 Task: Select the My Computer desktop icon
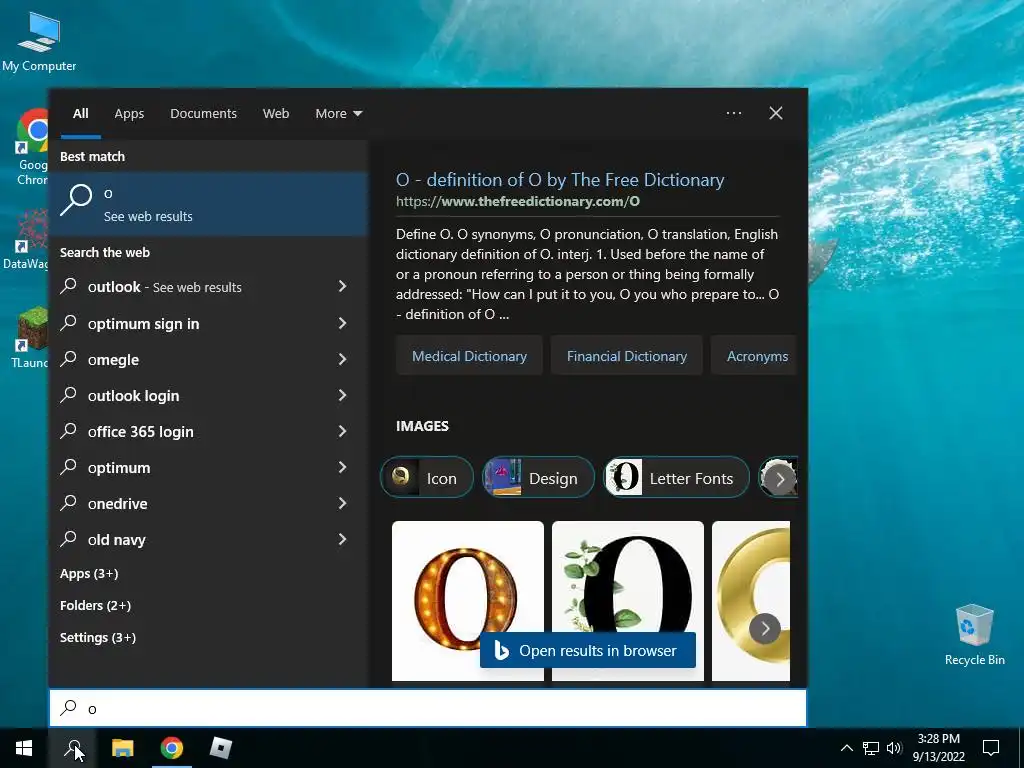click(39, 42)
